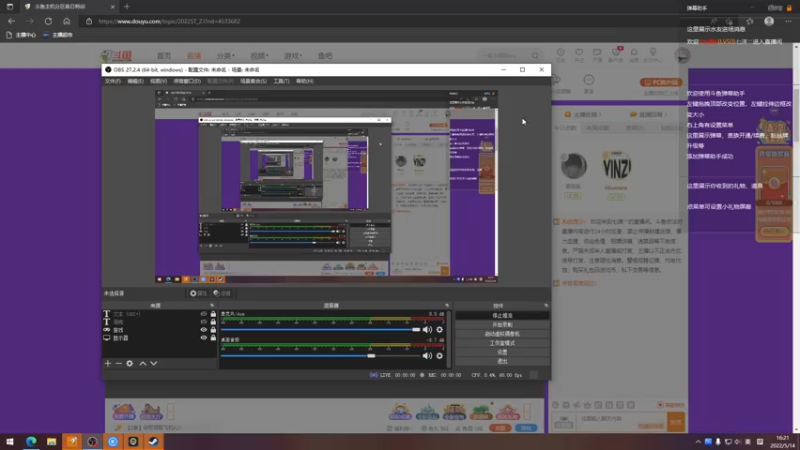Open the 帮助(H) menu in OBS
Screen dimensions: 800x450
pos(305,81)
